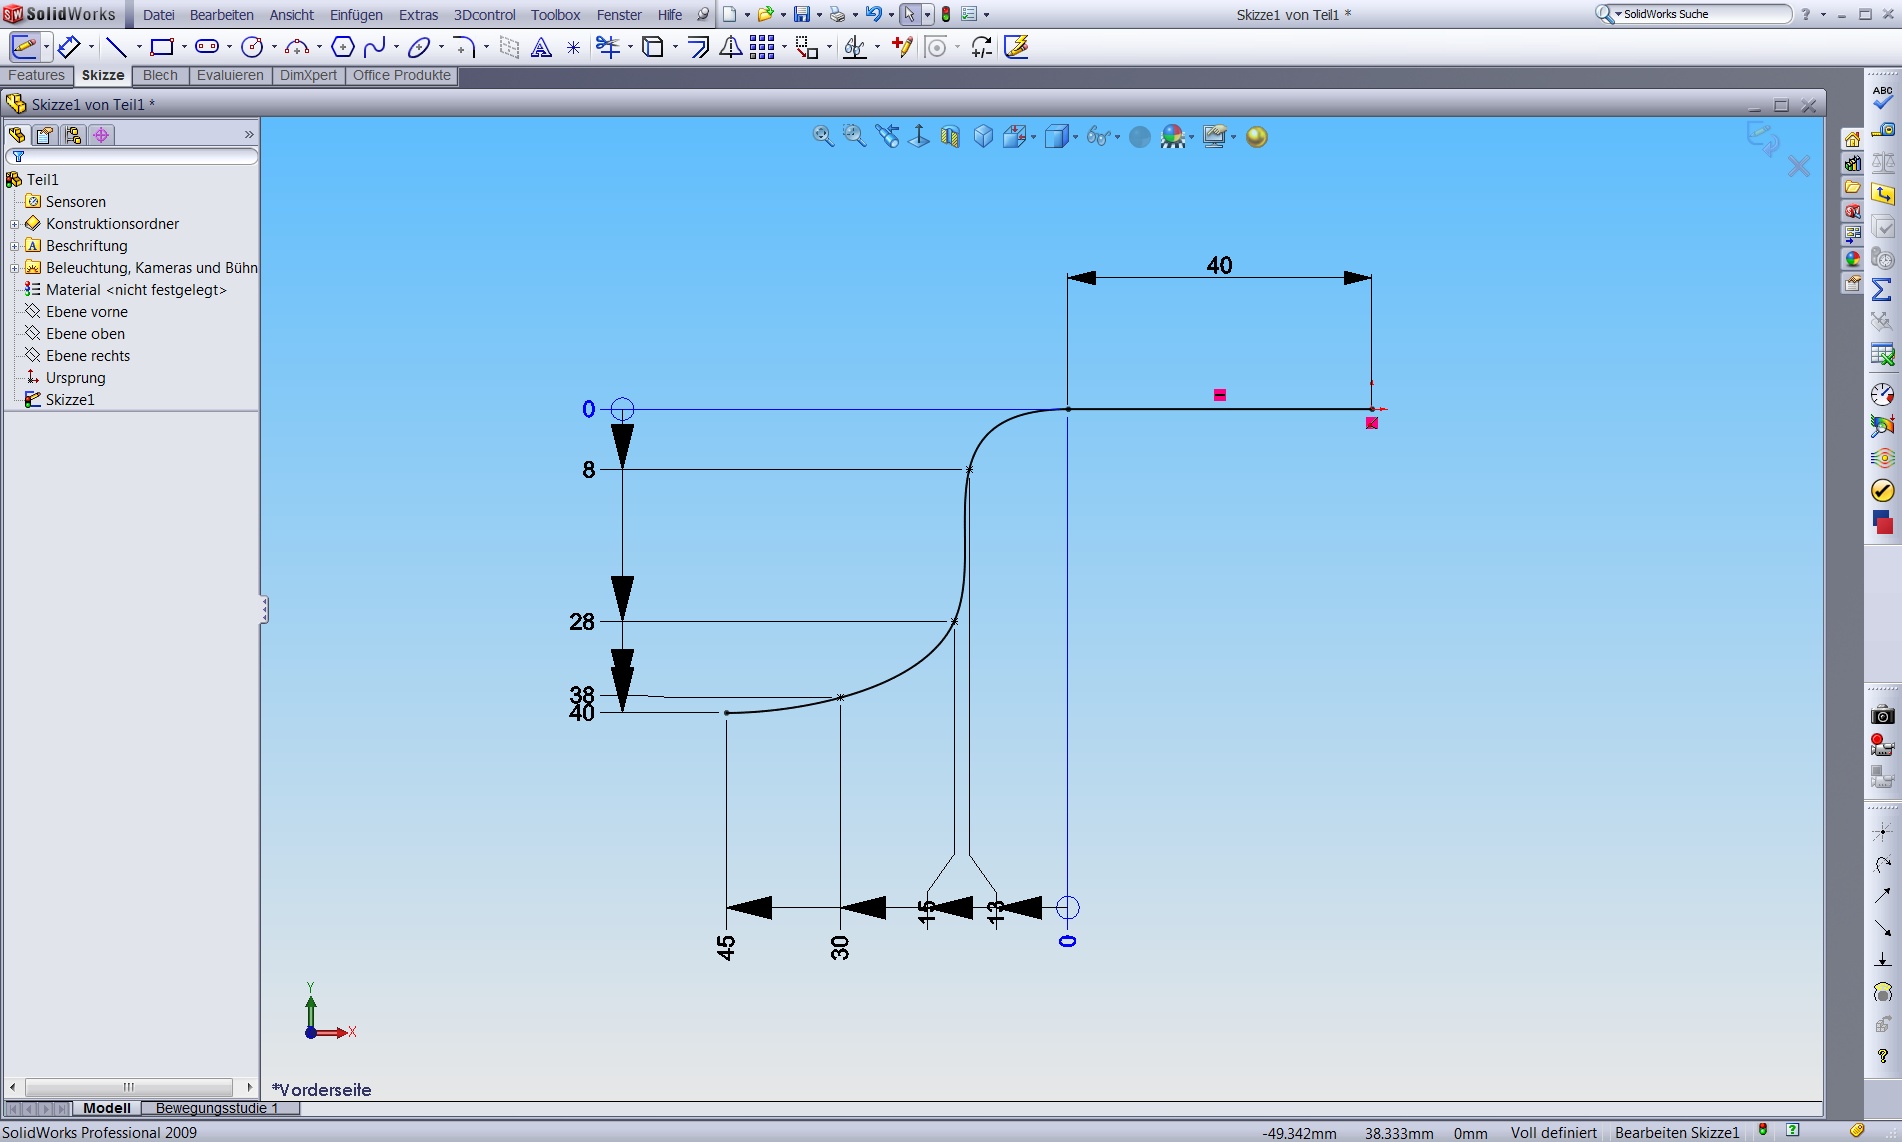Open the Rectangle tool dropdown arrow
This screenshot has height=1142, width=1902.
pyautogui.click(x=184, y=47)
